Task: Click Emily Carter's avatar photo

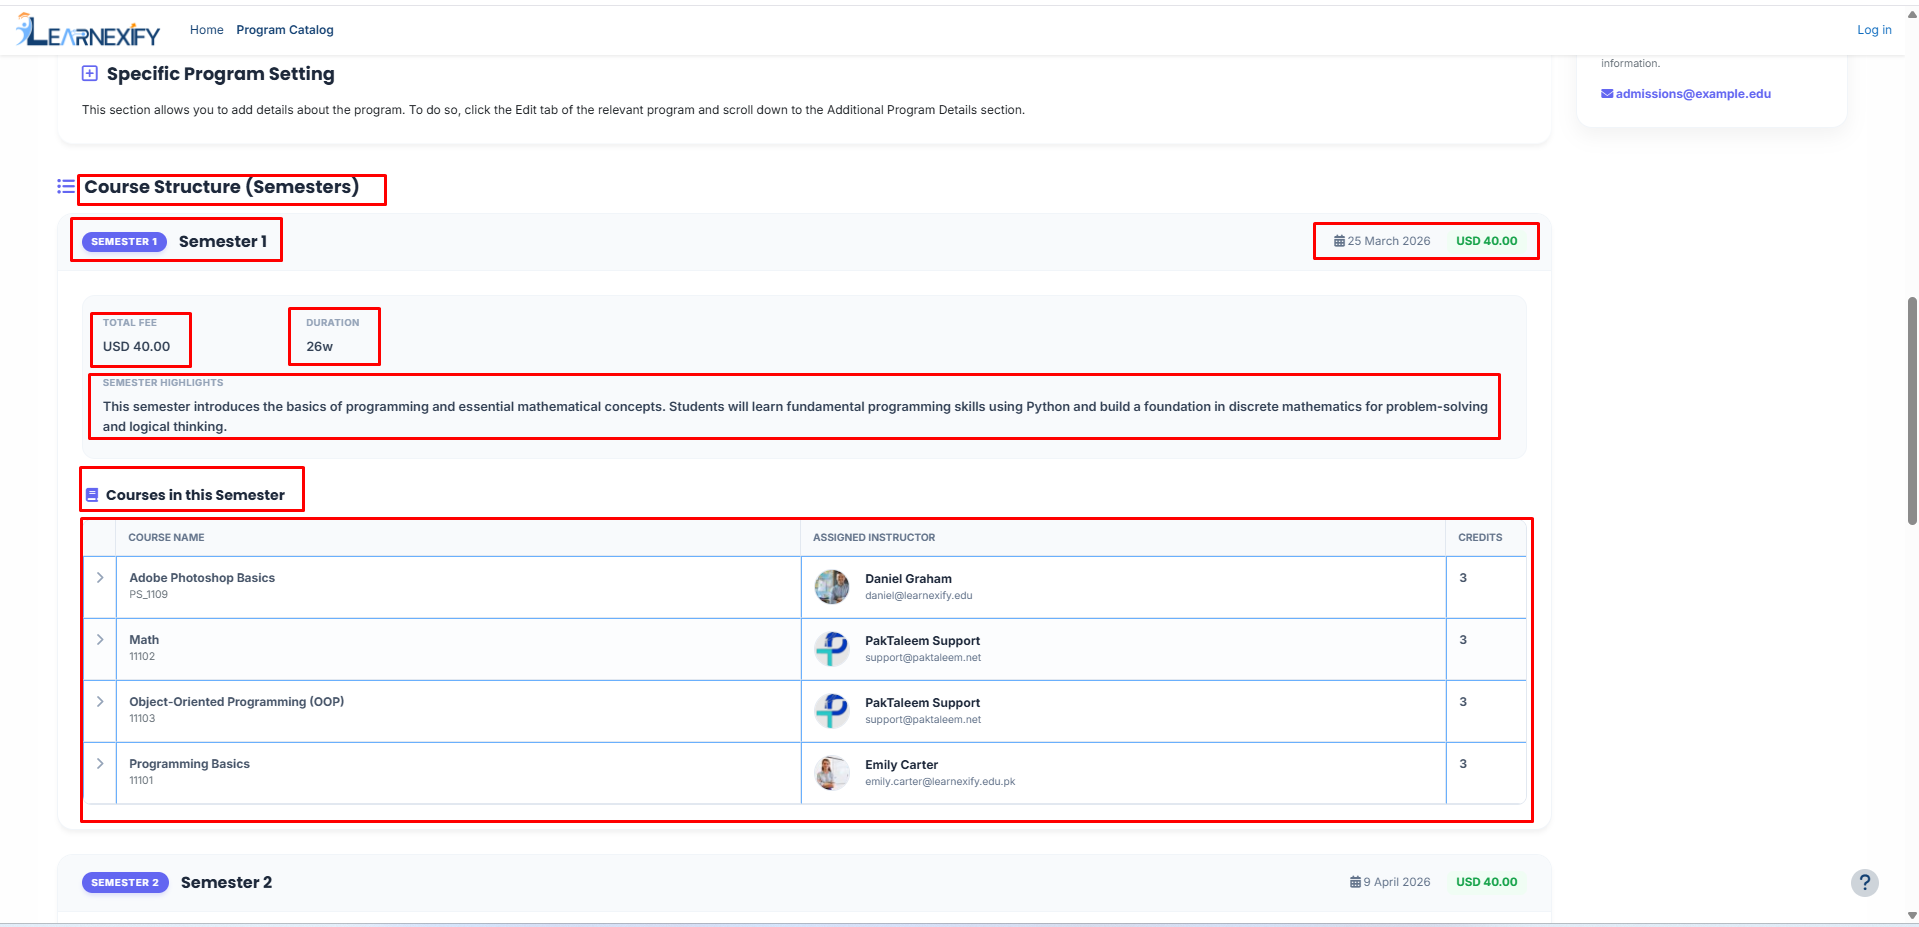Action: pos(832,773)
